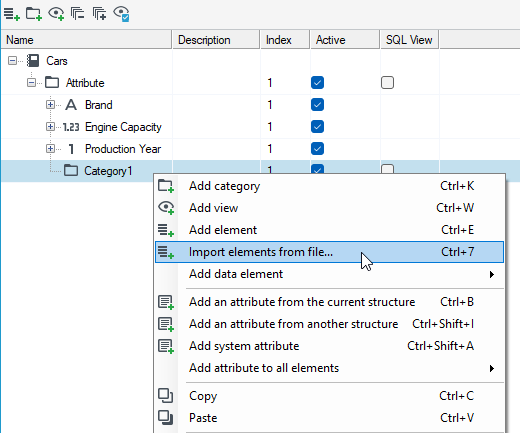Select Add an attribute from the current structure

coord(329,302)
